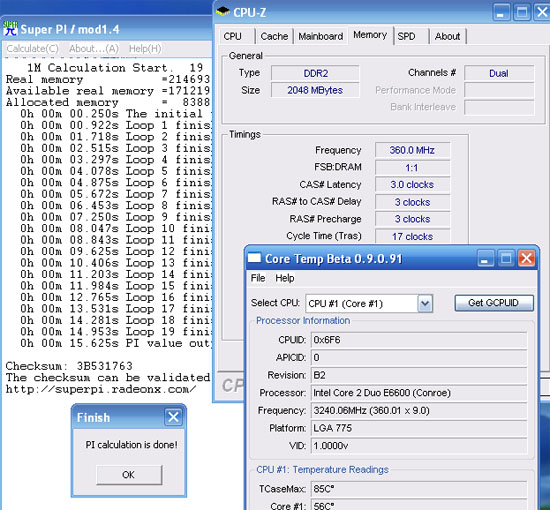
Task: Click the CAS# Latency value 3.0 clocks
Action: coord(412,184)
